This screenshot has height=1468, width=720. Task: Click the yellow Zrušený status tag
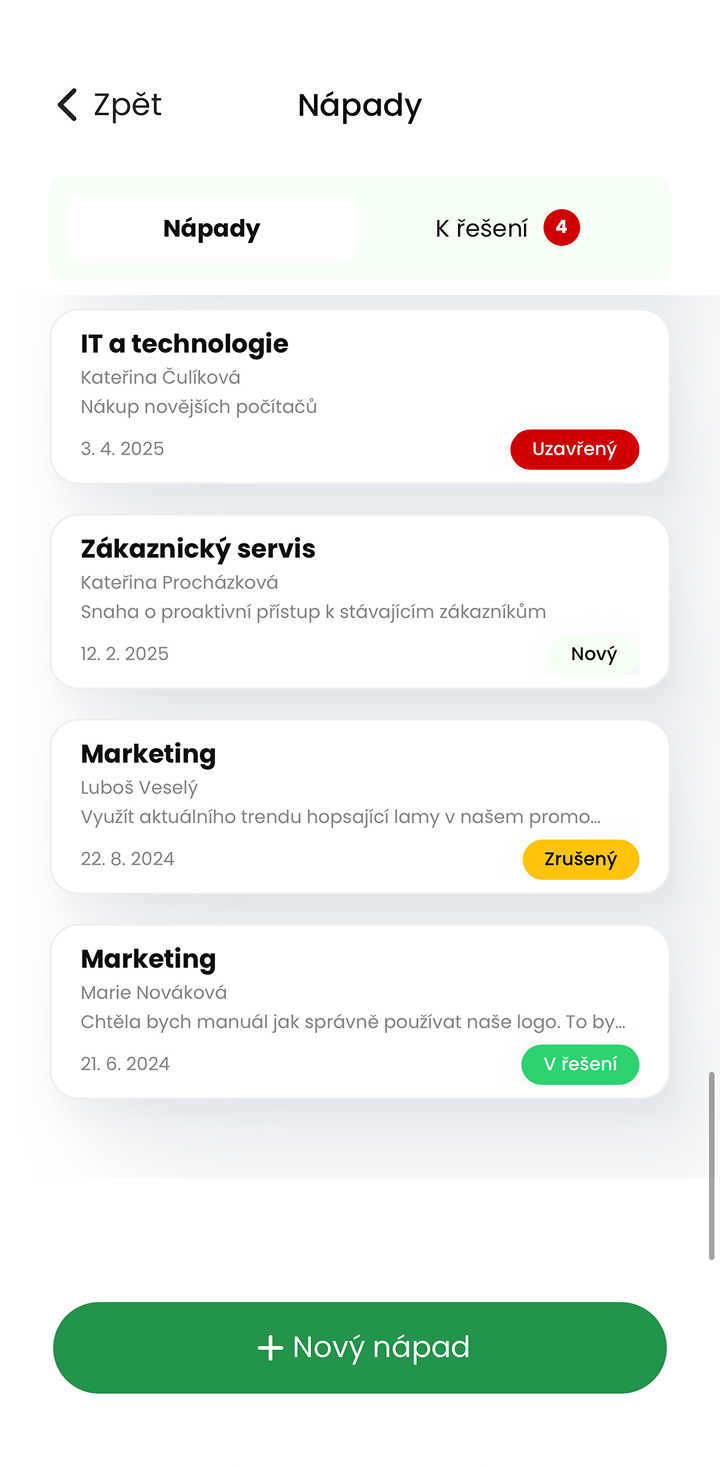point(580,859)
